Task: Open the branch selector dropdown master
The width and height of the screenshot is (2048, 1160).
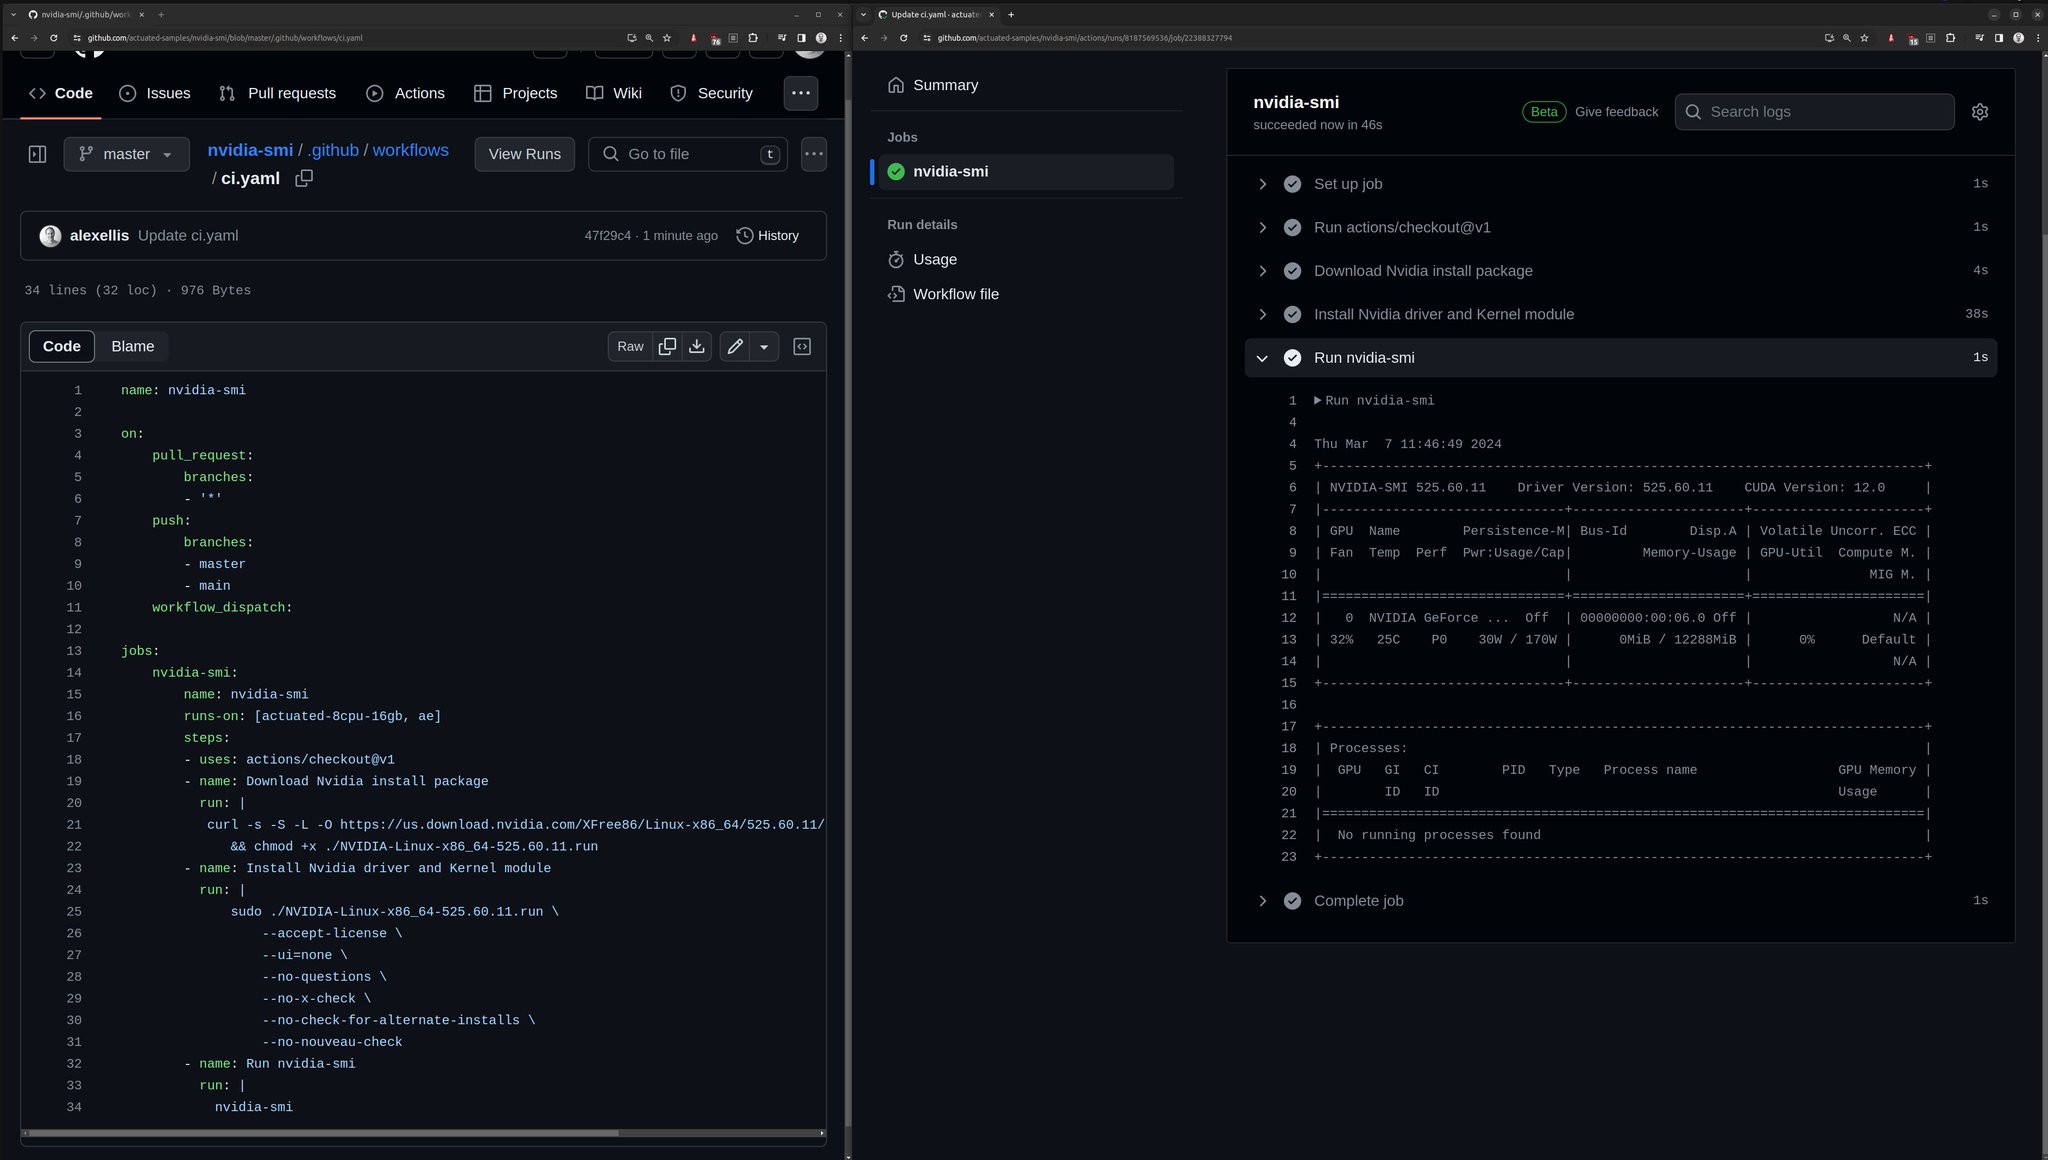Action: coord(125,153)
